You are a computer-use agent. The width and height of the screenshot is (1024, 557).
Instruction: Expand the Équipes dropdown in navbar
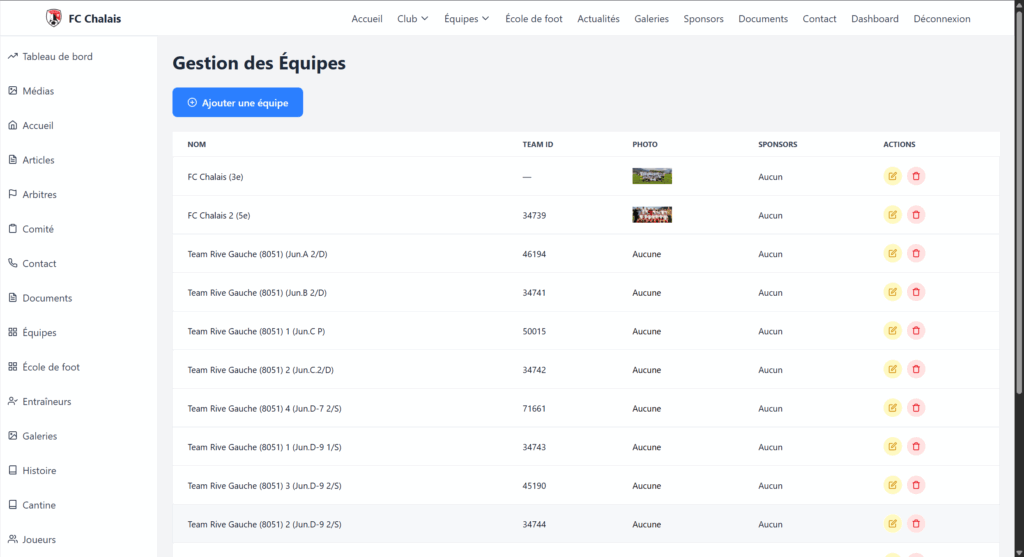[466, 18]
